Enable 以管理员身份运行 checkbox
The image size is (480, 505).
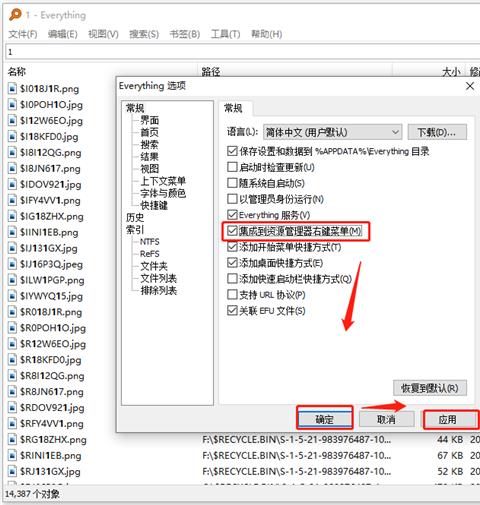point(232,199)
